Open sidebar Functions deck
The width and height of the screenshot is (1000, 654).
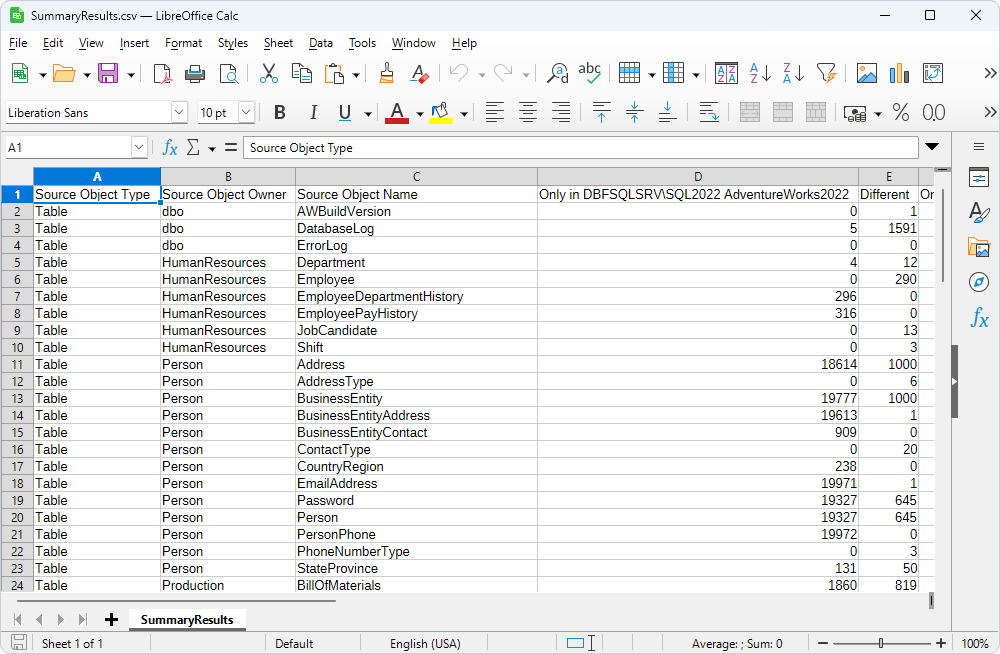click(978, 316)
